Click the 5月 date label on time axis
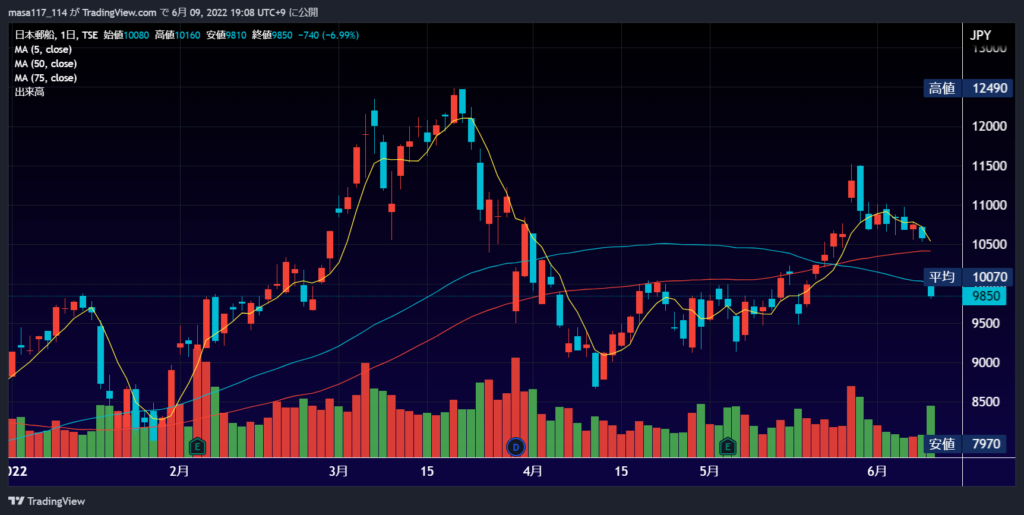 [709, 471]
